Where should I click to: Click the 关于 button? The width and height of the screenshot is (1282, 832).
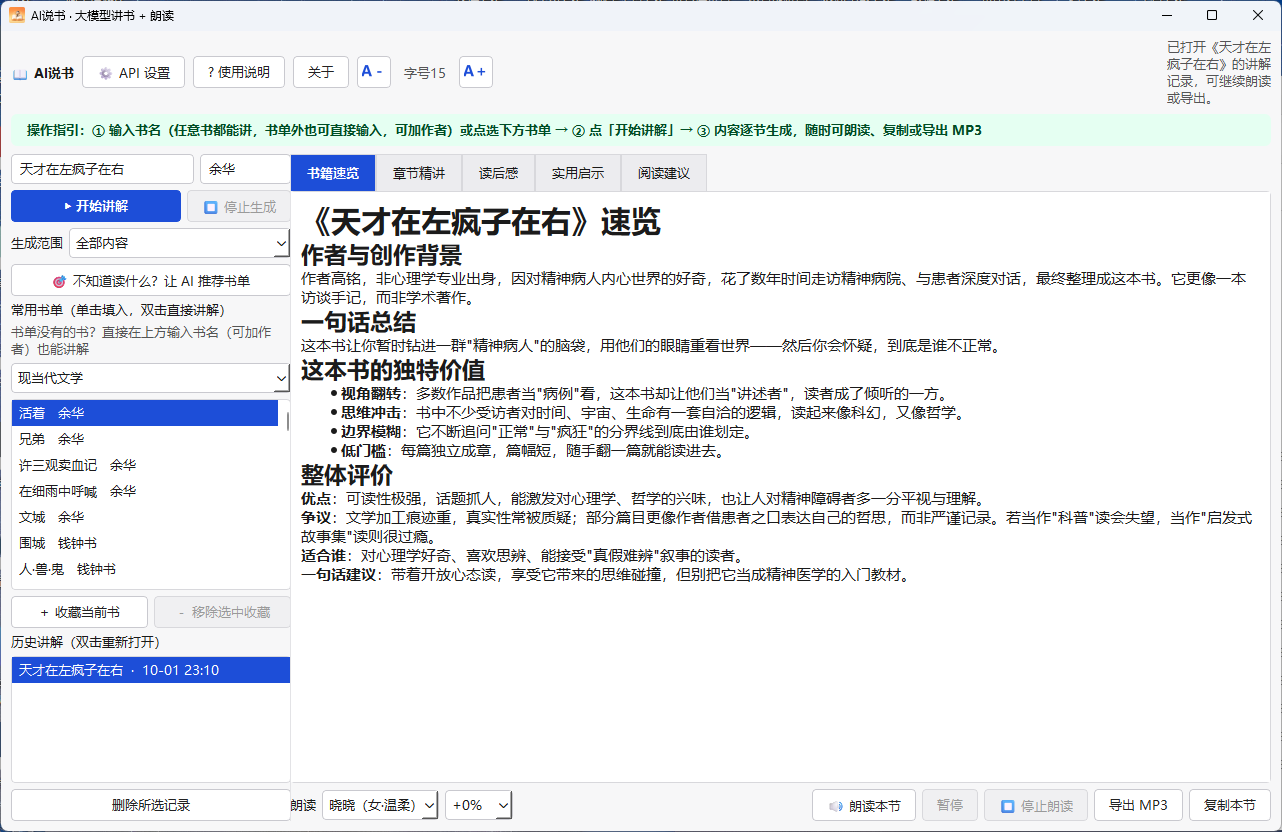click(x=321, y=72)
